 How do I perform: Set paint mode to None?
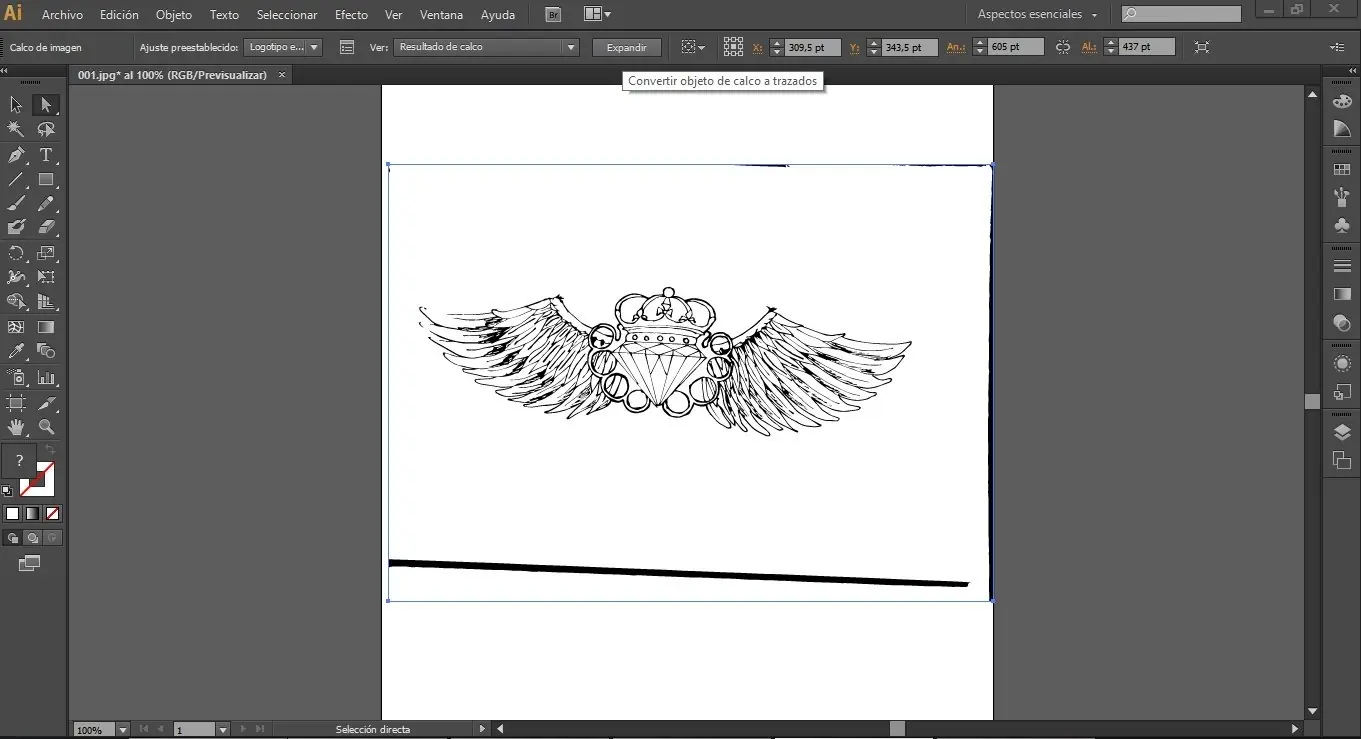click(53, 513)
